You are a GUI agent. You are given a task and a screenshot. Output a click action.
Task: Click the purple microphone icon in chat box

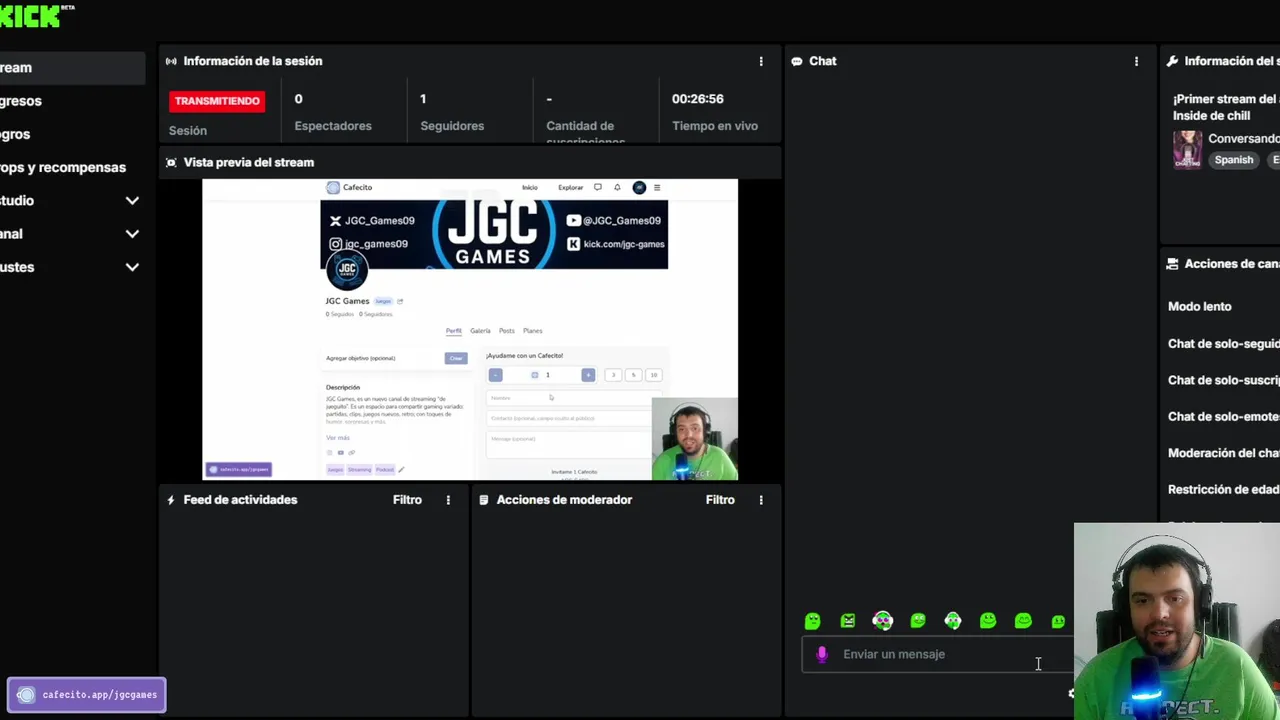coord(822,654)
